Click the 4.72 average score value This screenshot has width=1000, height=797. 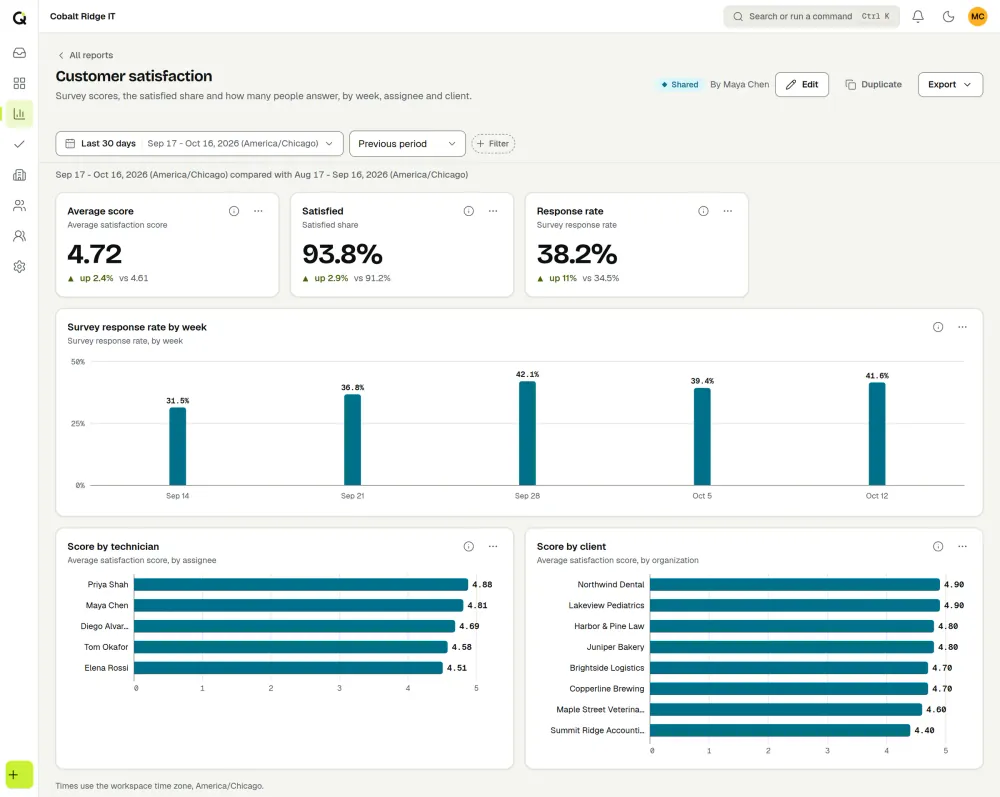[x=94, y=254]
